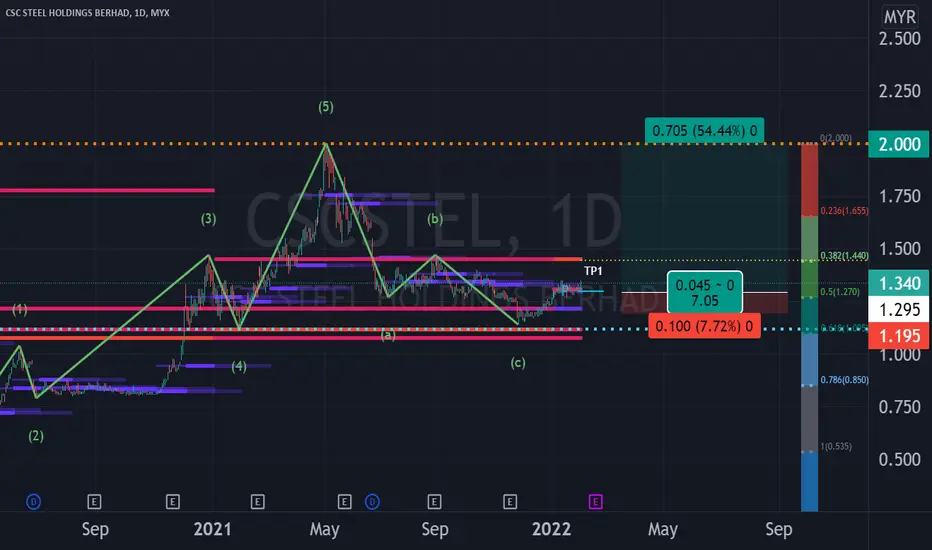The height and width of the screenshot is (550, 932).
Task: Click the white 1.295 price label on axis
Action: pos(899,309)
